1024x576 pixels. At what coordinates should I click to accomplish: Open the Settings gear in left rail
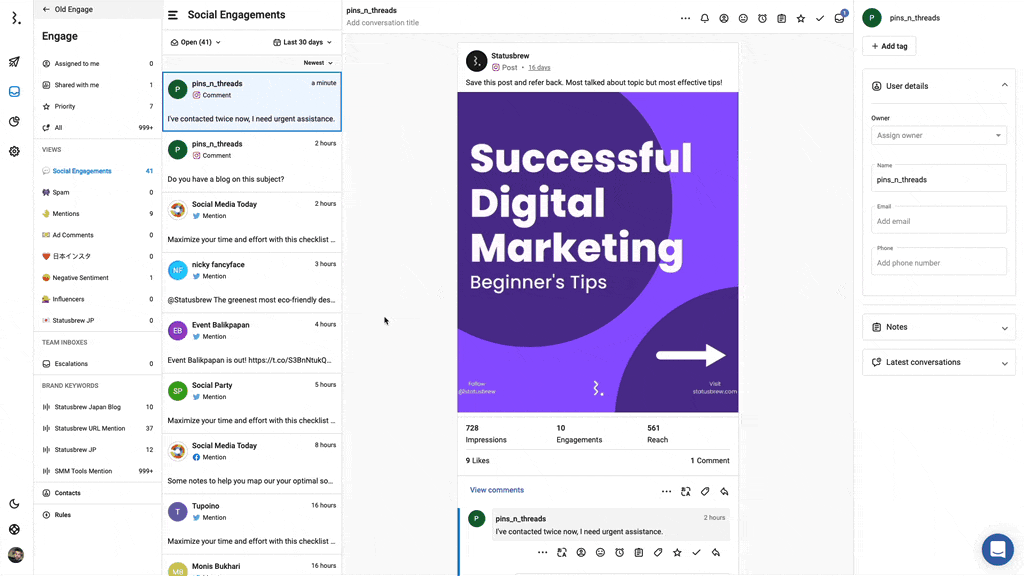pos(14,152)
